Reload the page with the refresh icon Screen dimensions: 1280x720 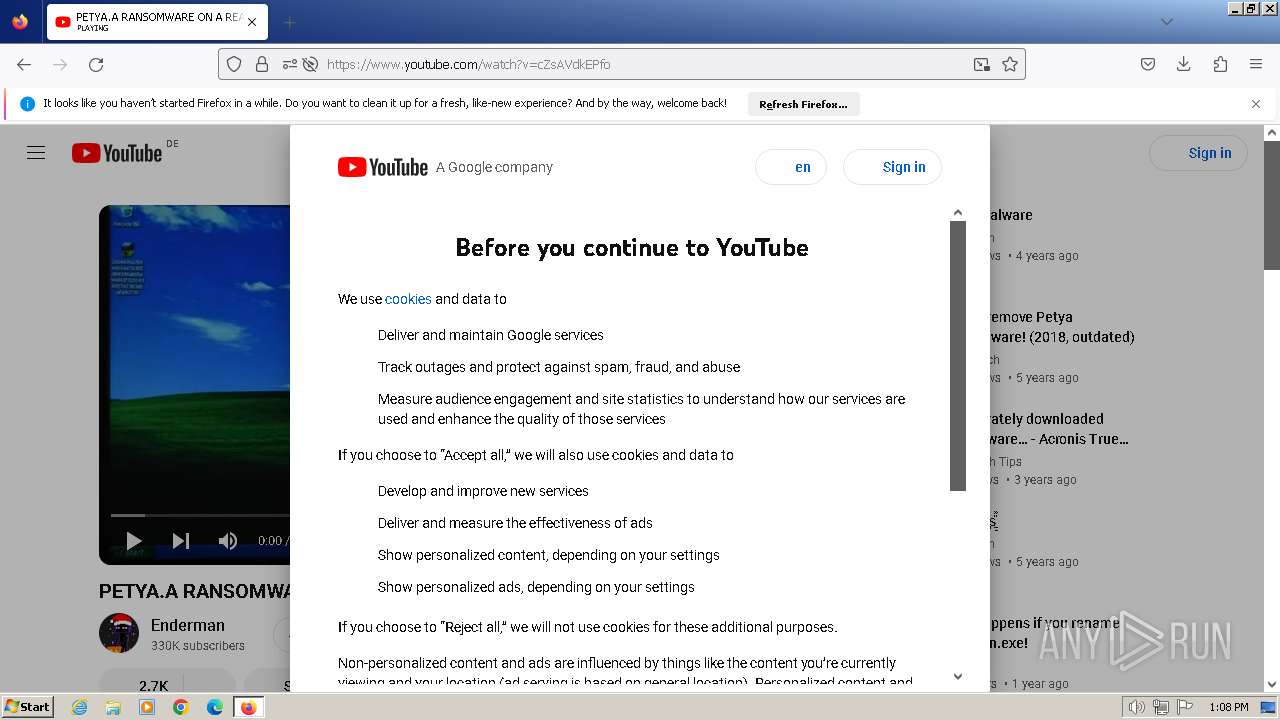[x=96, y=64]
